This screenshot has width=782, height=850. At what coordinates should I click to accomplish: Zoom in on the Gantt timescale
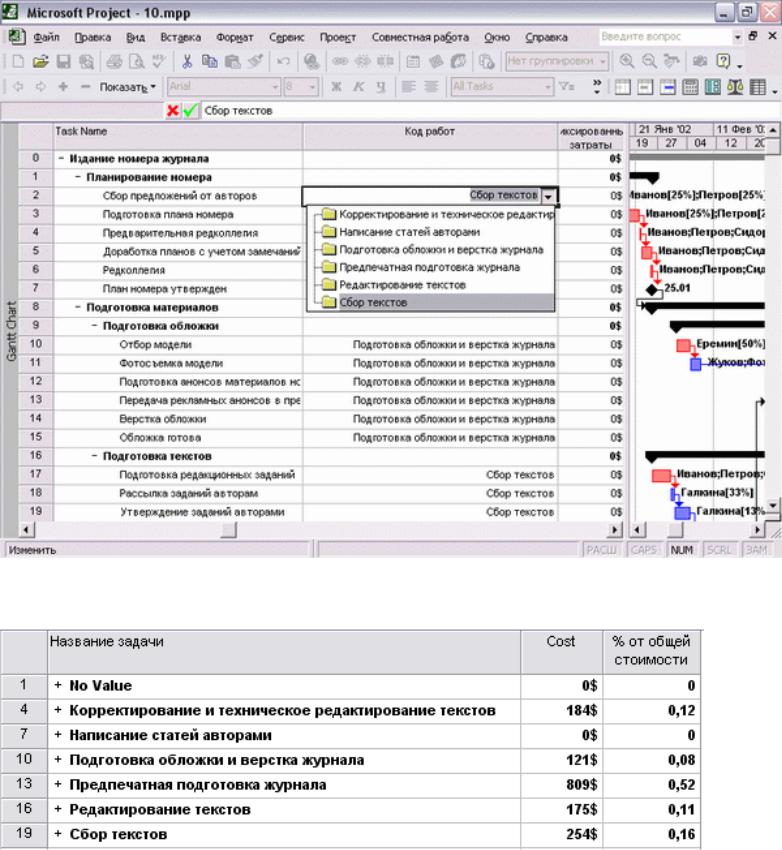pyautogui.click(x=626, y=61)
